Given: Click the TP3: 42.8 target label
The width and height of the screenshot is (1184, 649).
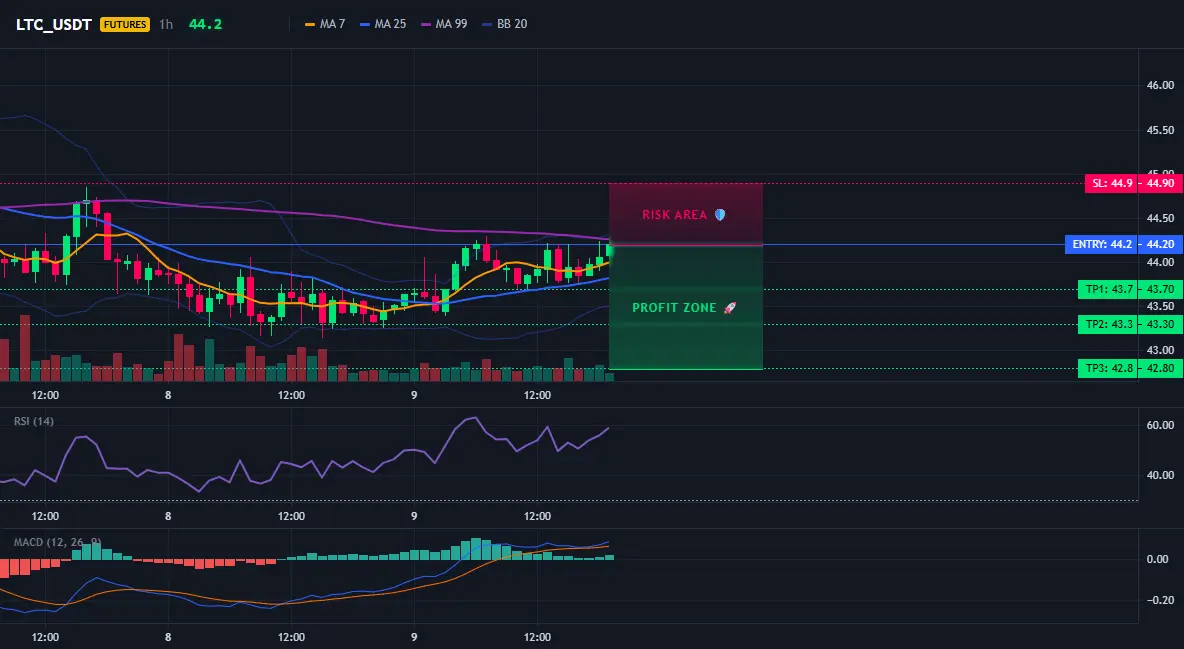Looking at the screenshot, I should [1108, 369].
